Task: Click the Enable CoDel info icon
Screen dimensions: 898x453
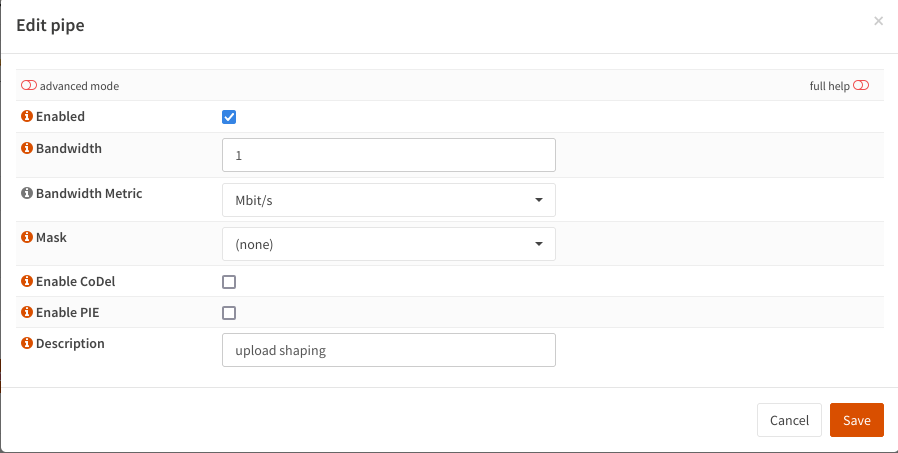Action: (x=27, y=282)
